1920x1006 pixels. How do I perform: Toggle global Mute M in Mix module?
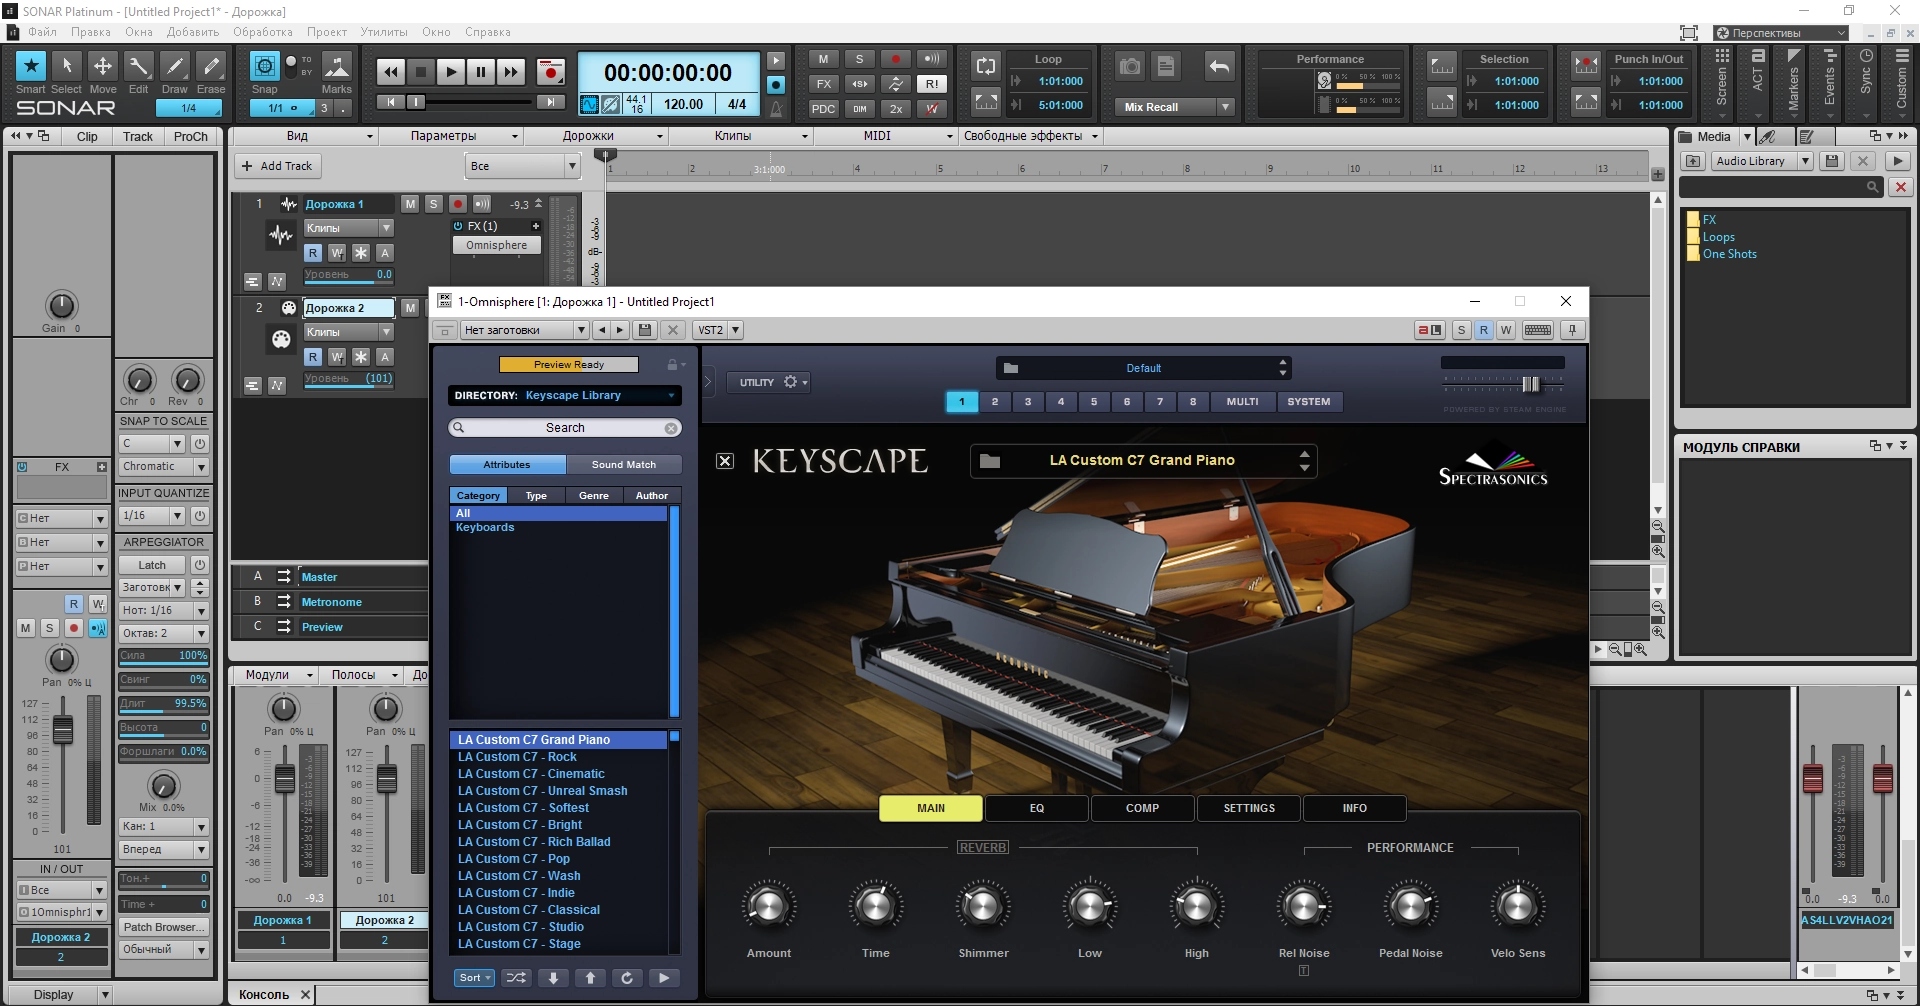pyautogui.click(x=823, y=59)
